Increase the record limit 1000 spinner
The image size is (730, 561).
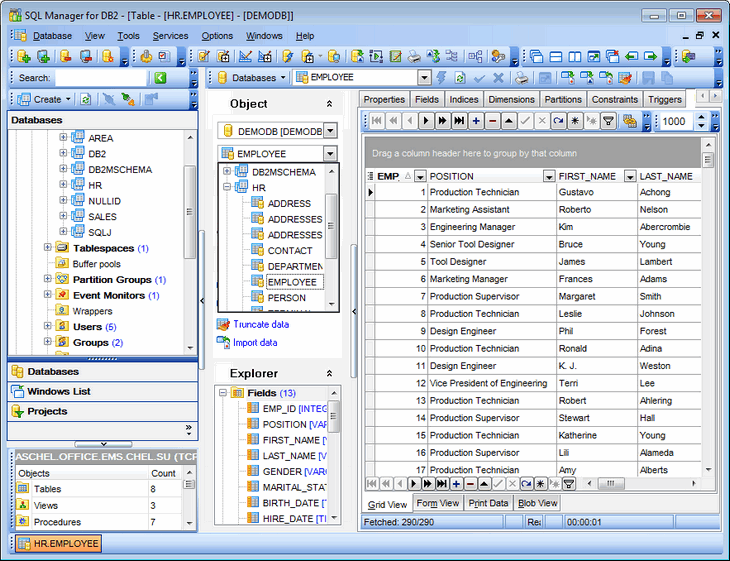click(701, 117)
